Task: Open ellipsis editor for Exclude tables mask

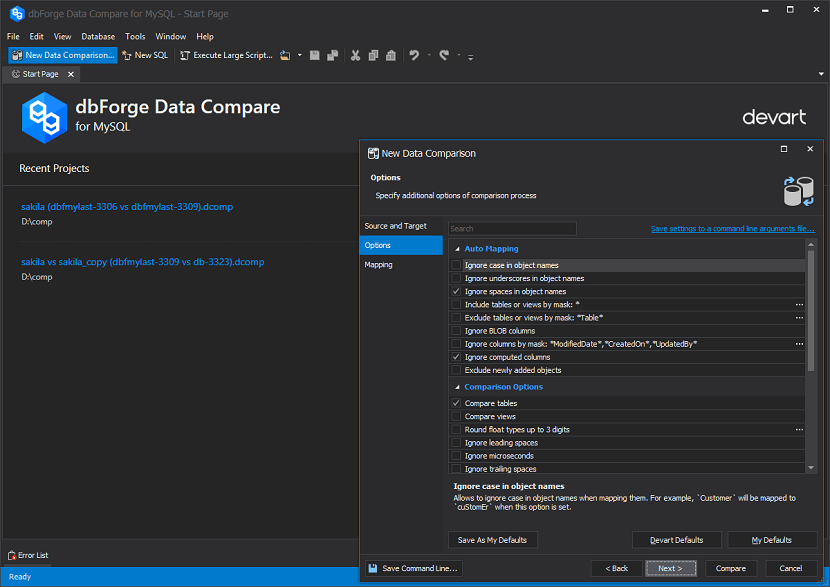Action: click(x=799, y=318)
